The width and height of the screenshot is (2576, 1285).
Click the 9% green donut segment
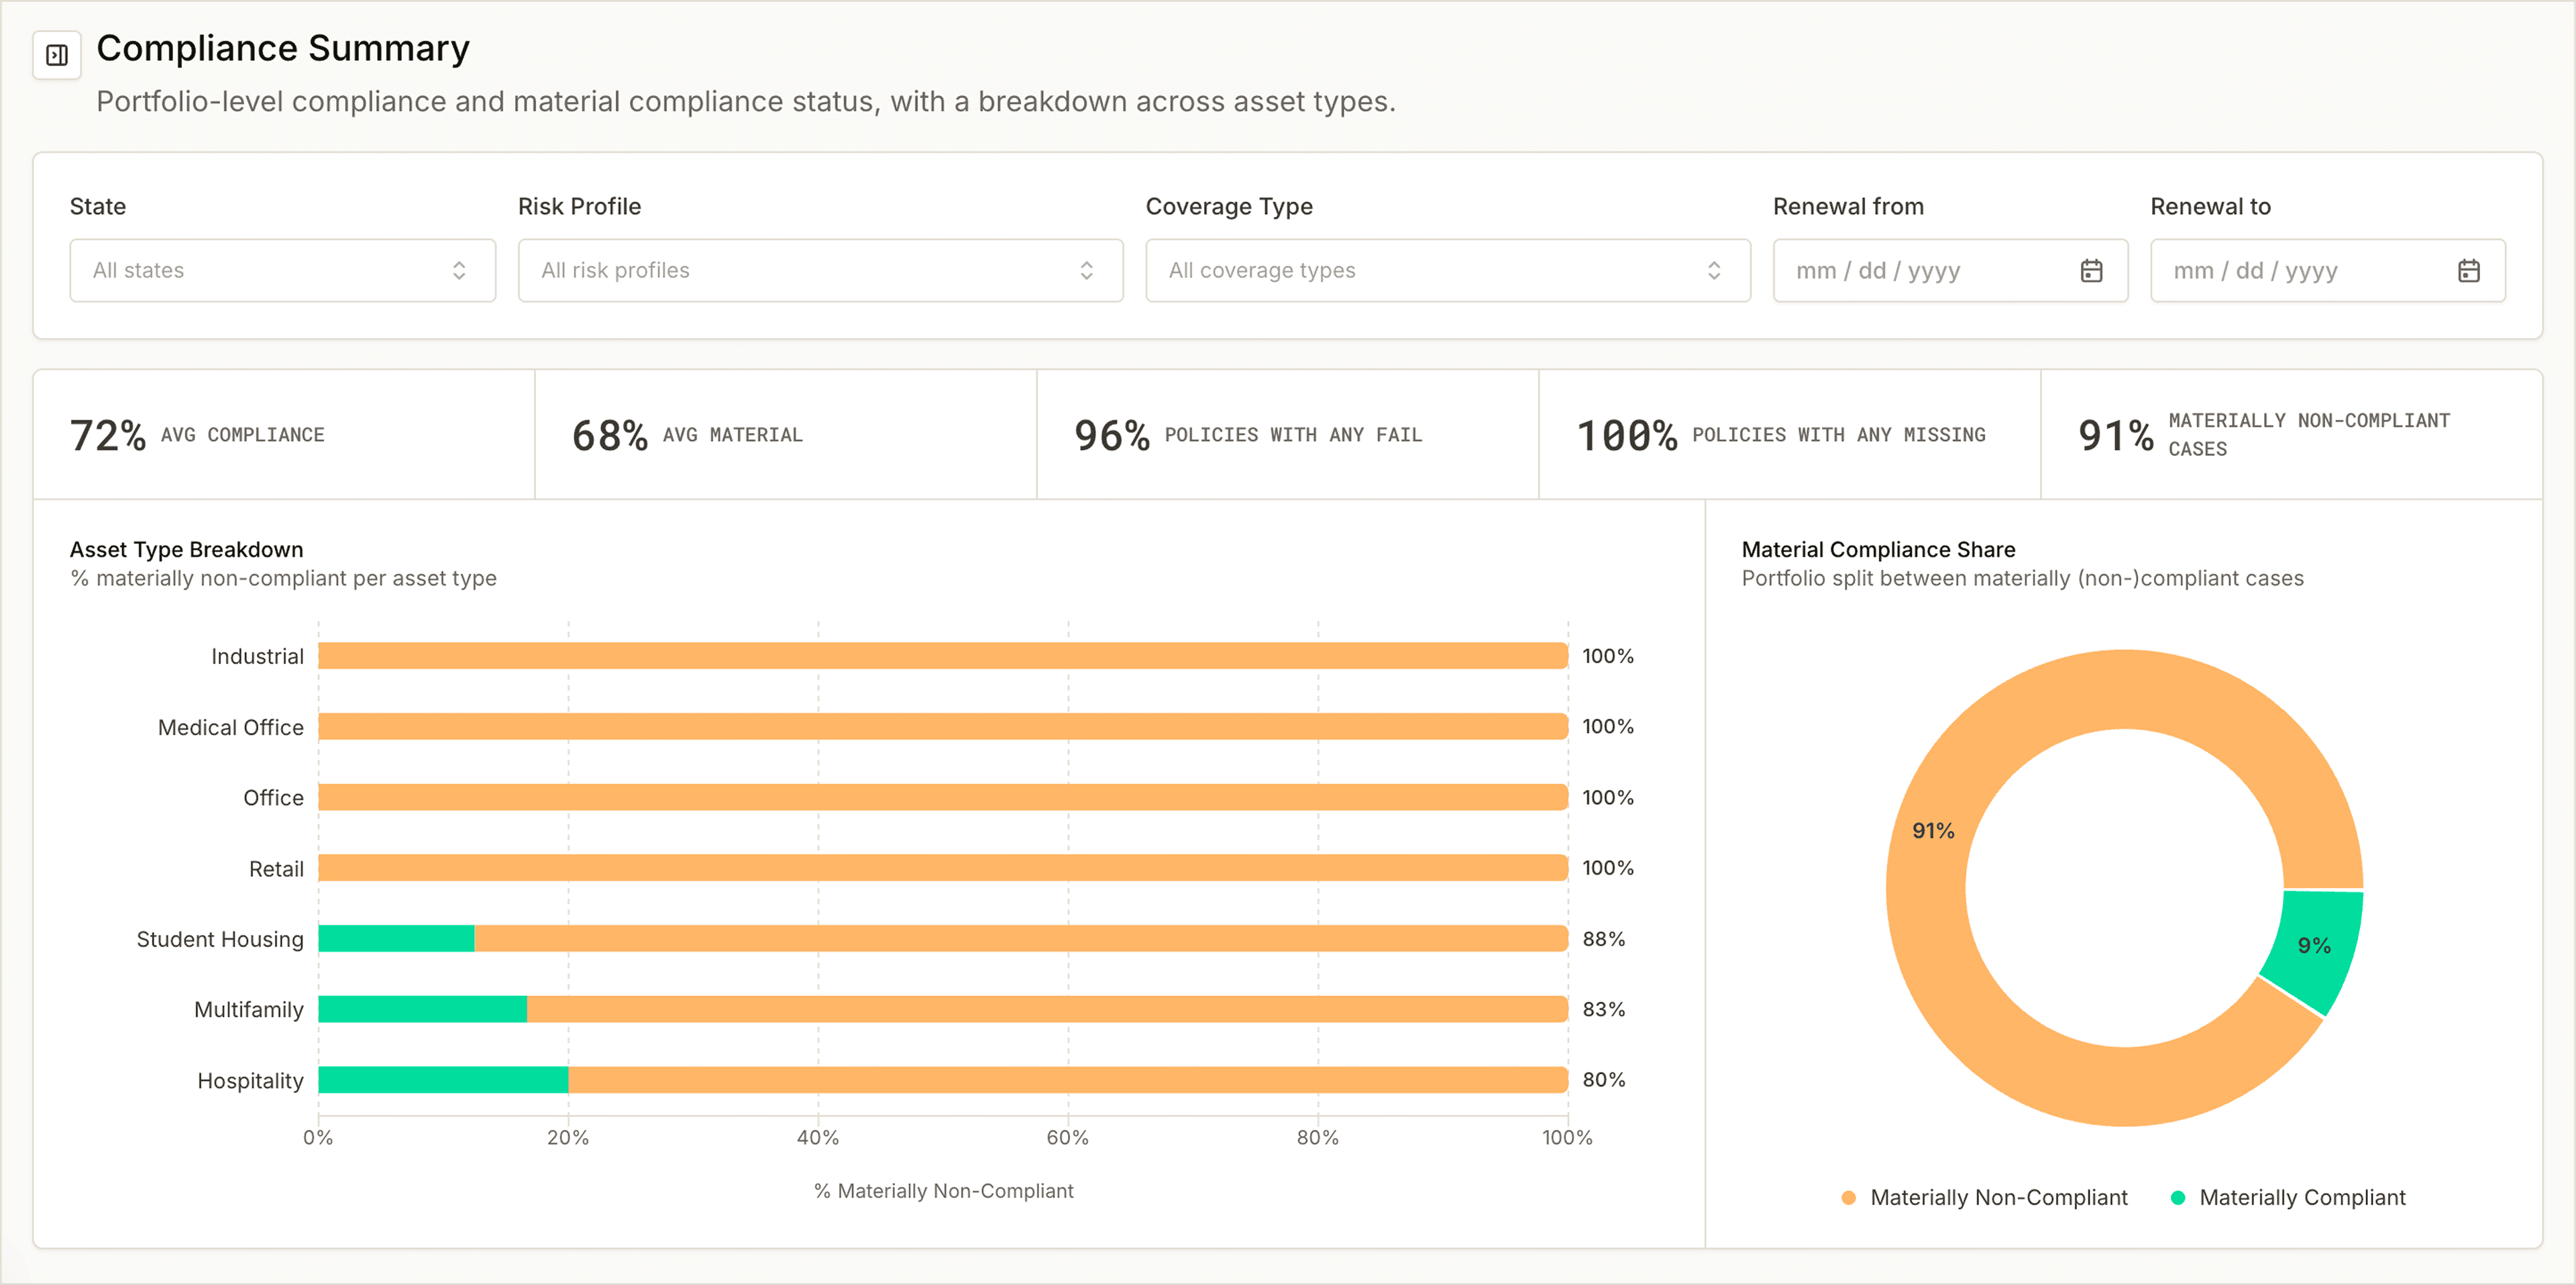(x=2314, y=946)
